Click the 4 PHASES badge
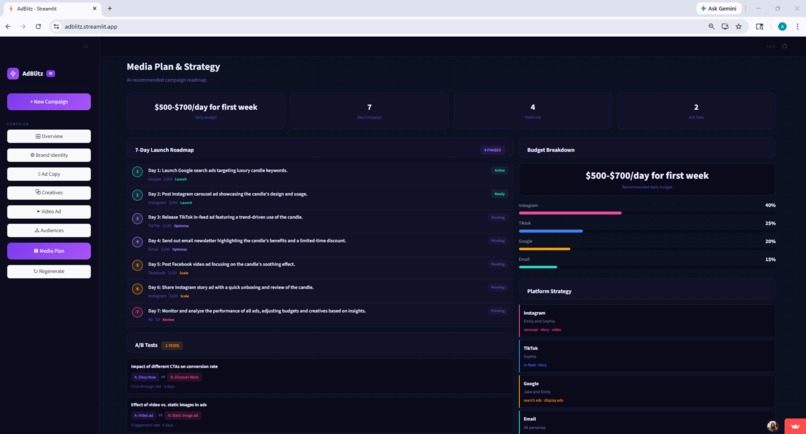The image size is (806, 434). click(492, 150)
